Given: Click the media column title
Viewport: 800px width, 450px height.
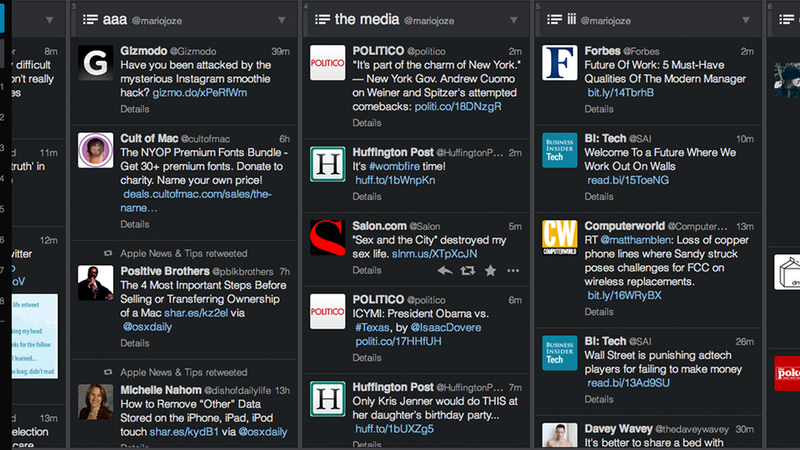Looking at the screenshot, I should point(367,19).
